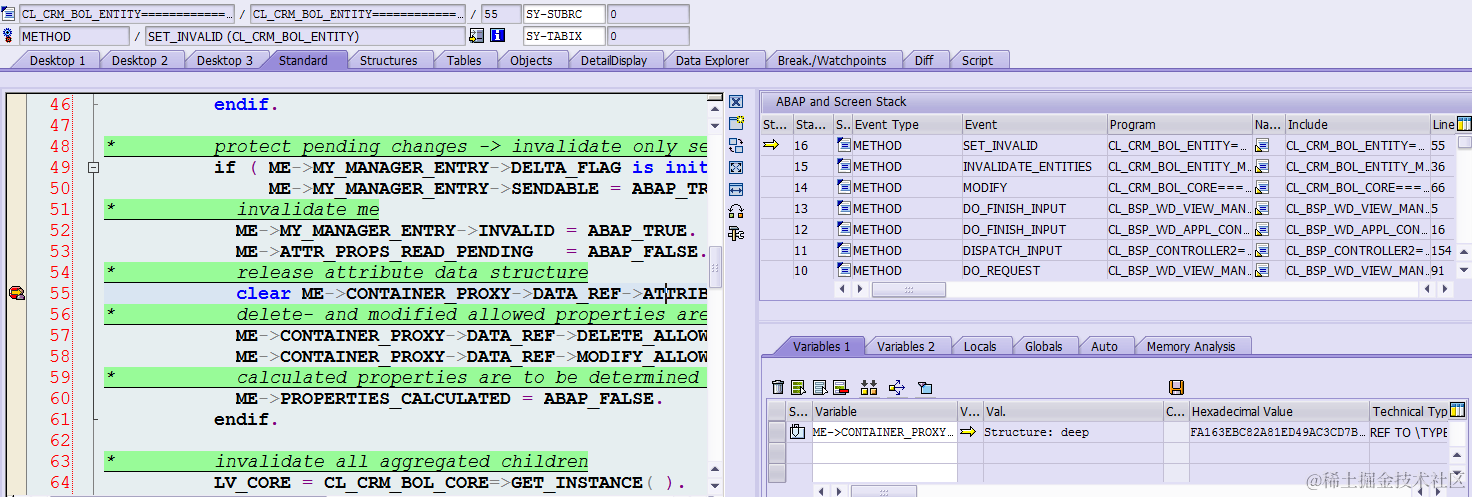The width and height of the screenshot is (1472, 497).
Task: Click the blue information icon
Action: [x=497, y=36]
